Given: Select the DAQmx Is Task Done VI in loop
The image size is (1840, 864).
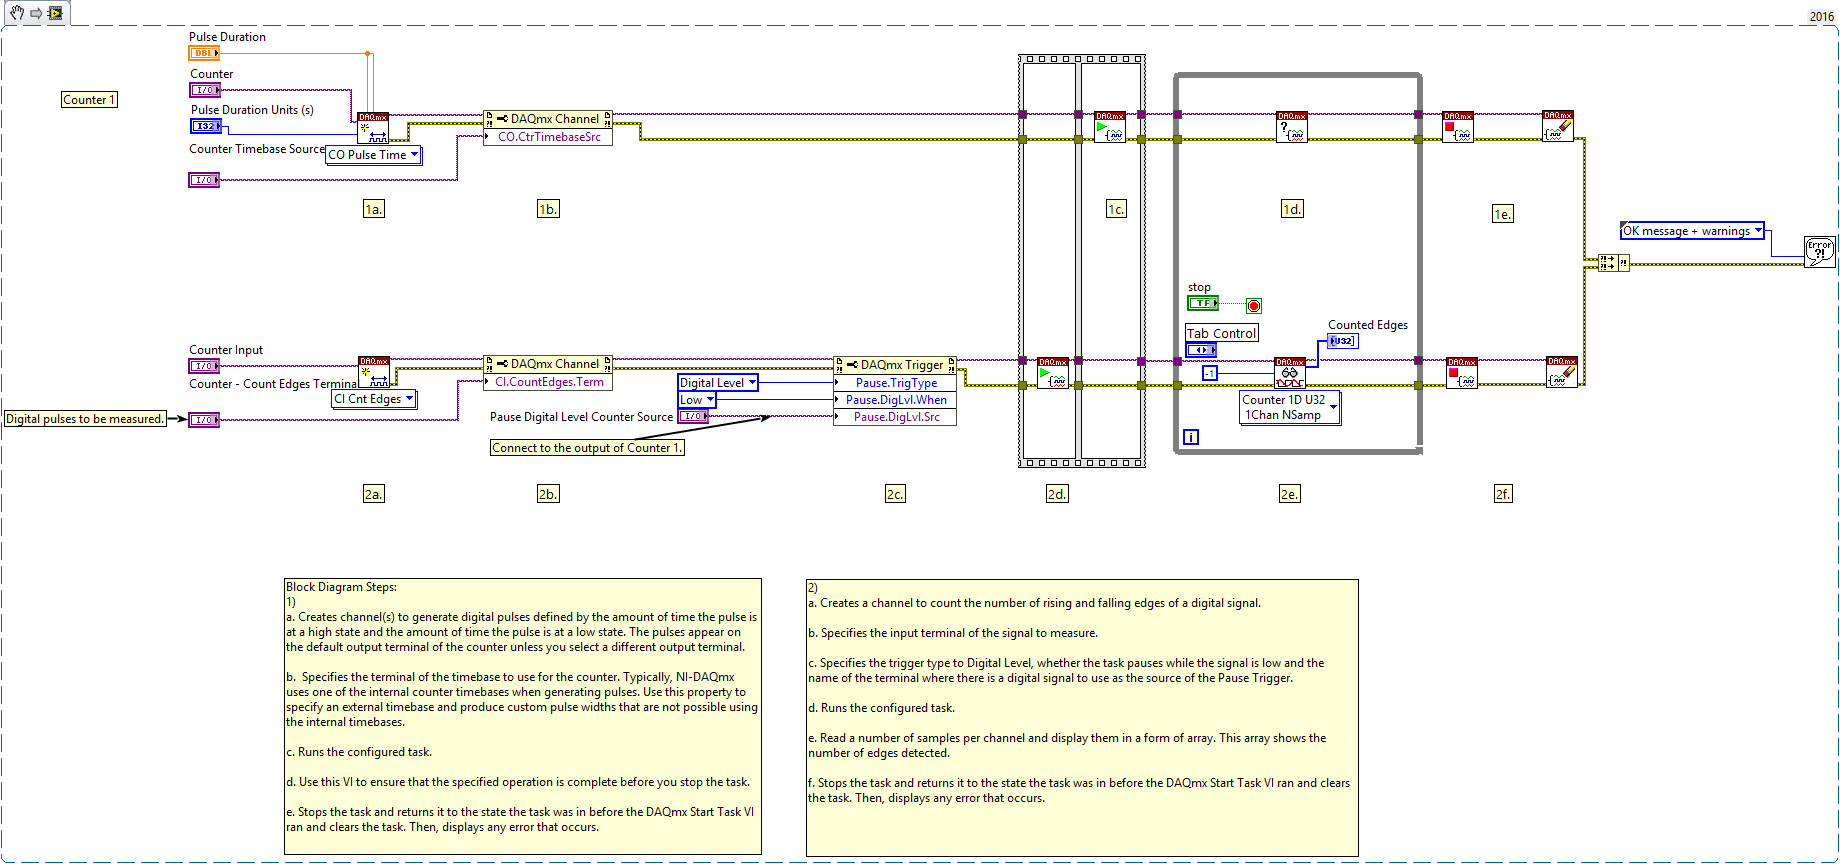Looking at the screenshot, I should (x=1292, y=127).
